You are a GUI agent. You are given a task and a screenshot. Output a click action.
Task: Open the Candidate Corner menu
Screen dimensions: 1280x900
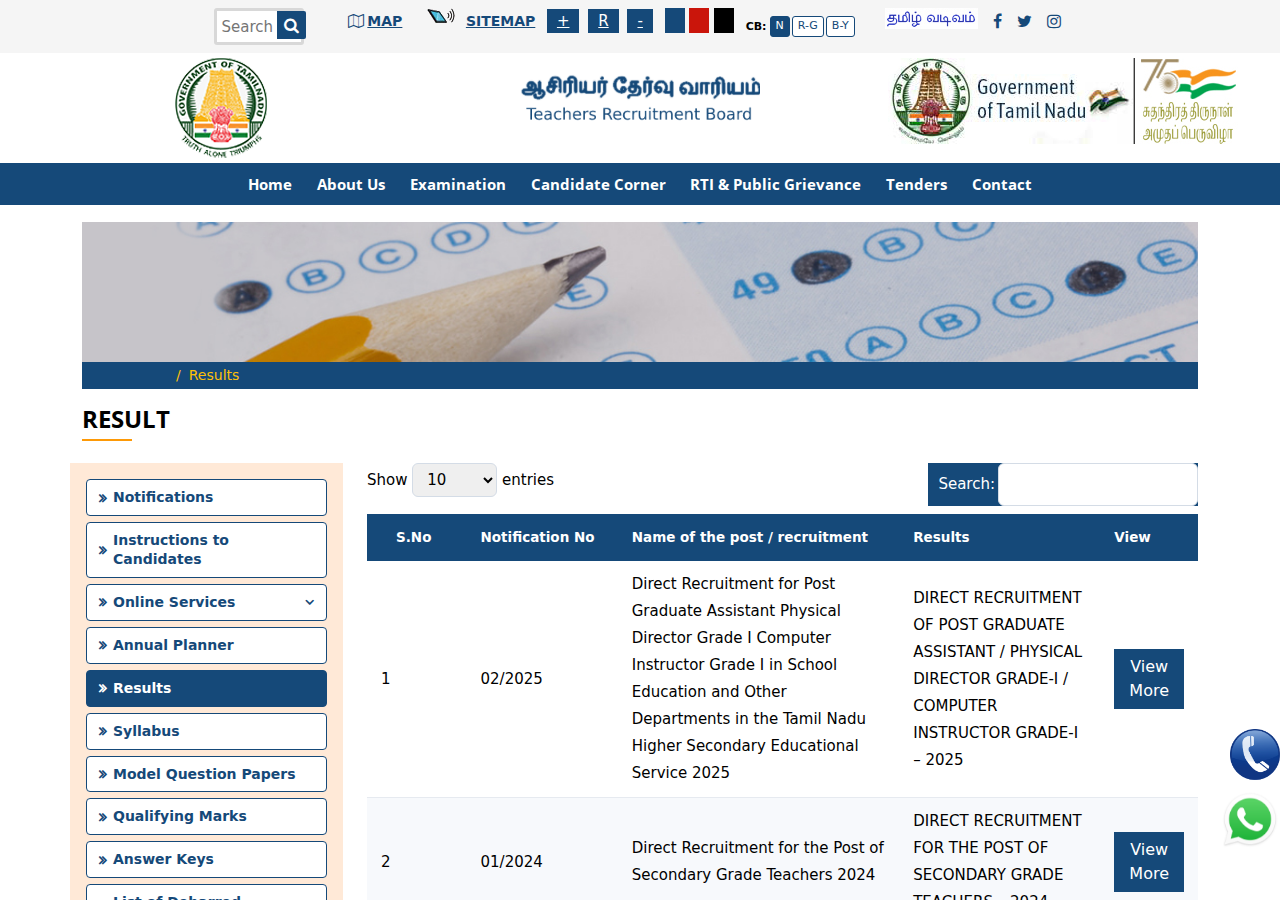598,184
